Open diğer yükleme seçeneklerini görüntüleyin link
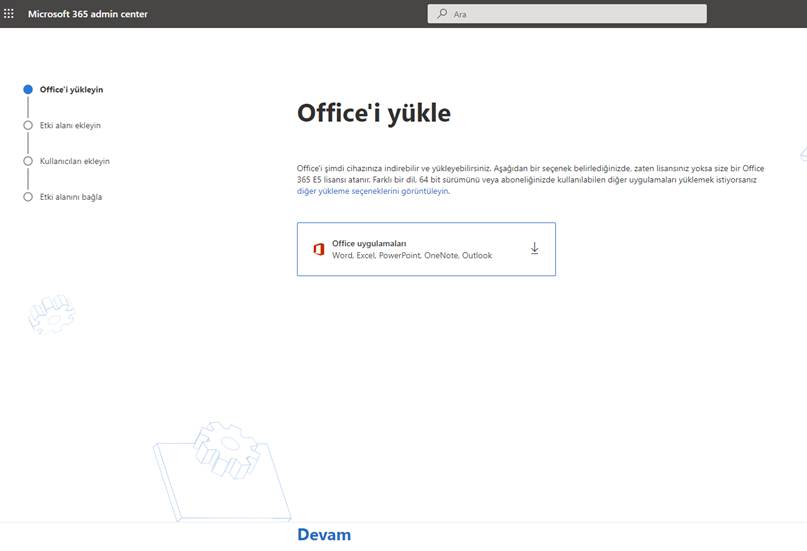The width and height of the screenshot is (807, 551). [x=373, y=191]
